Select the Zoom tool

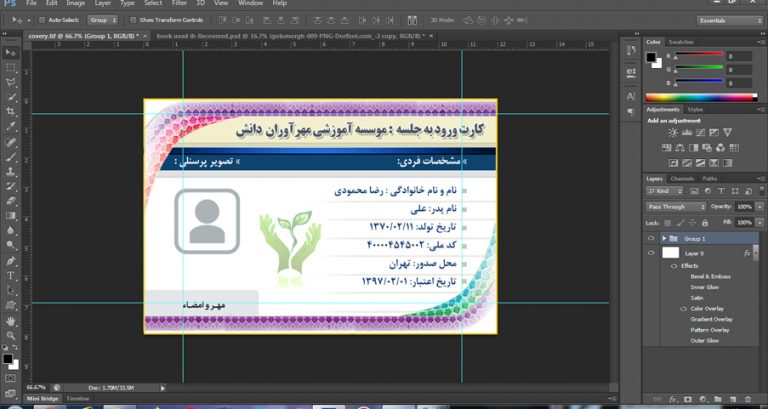(x=10, y=336)
